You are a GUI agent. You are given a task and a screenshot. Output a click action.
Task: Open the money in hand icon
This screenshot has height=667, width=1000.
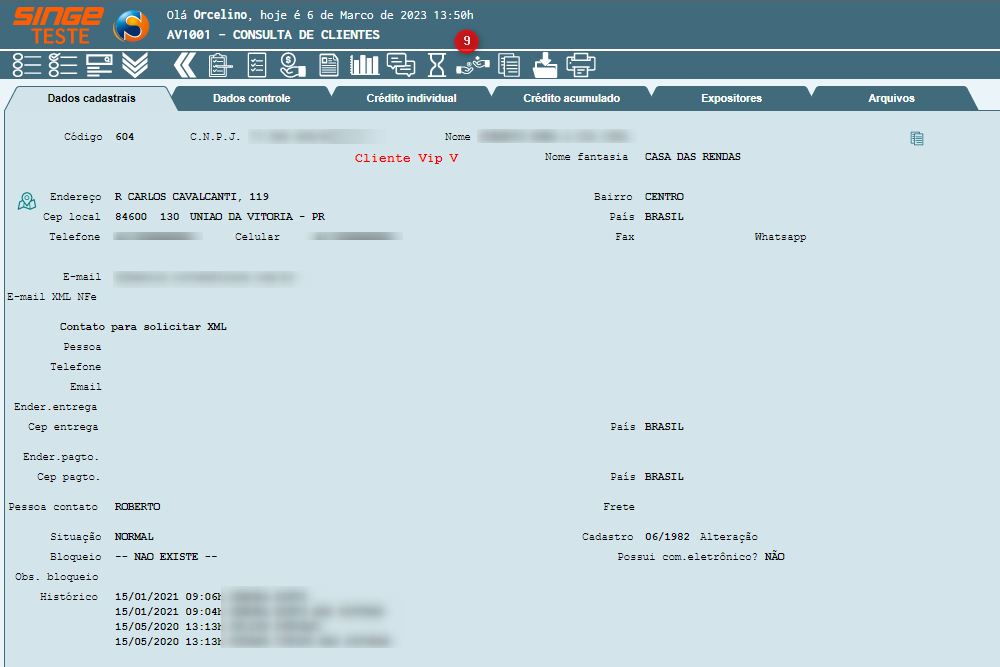(x=293, y=66)
